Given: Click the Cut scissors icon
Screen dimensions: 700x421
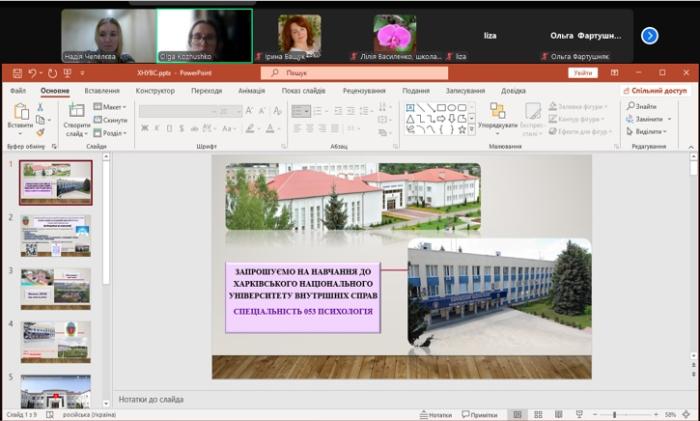Looking at the screenshot, I should 41,106.
